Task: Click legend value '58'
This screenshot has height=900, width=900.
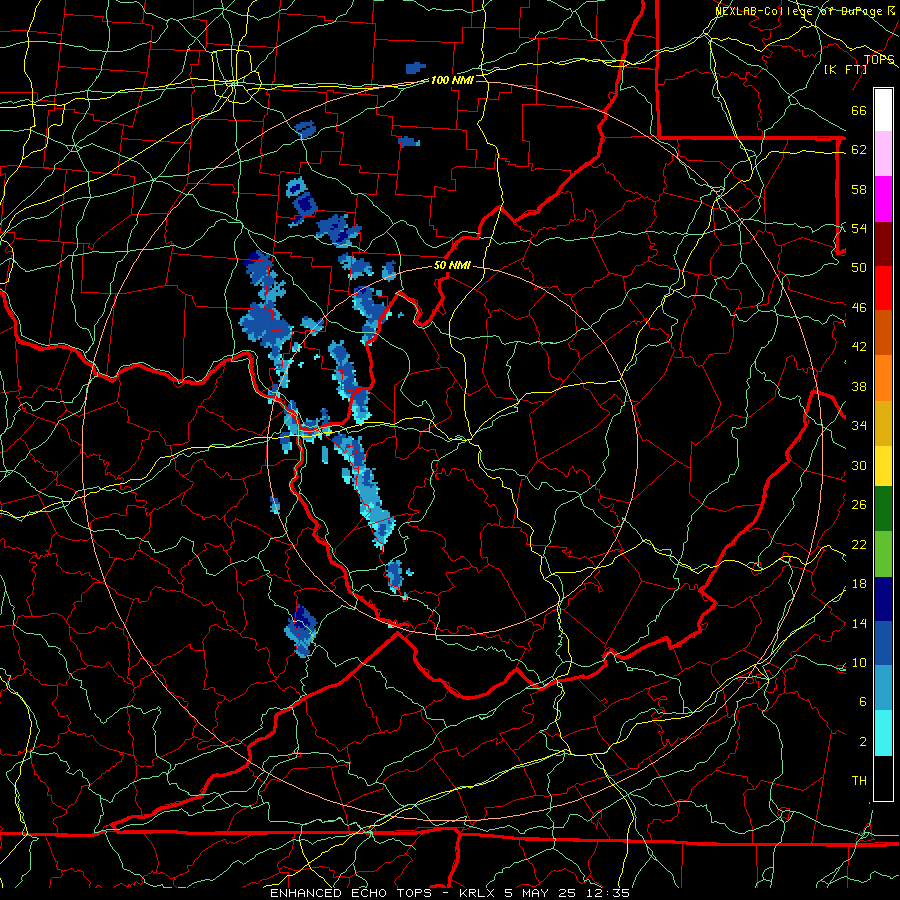Action: click(x=859, y=189)
